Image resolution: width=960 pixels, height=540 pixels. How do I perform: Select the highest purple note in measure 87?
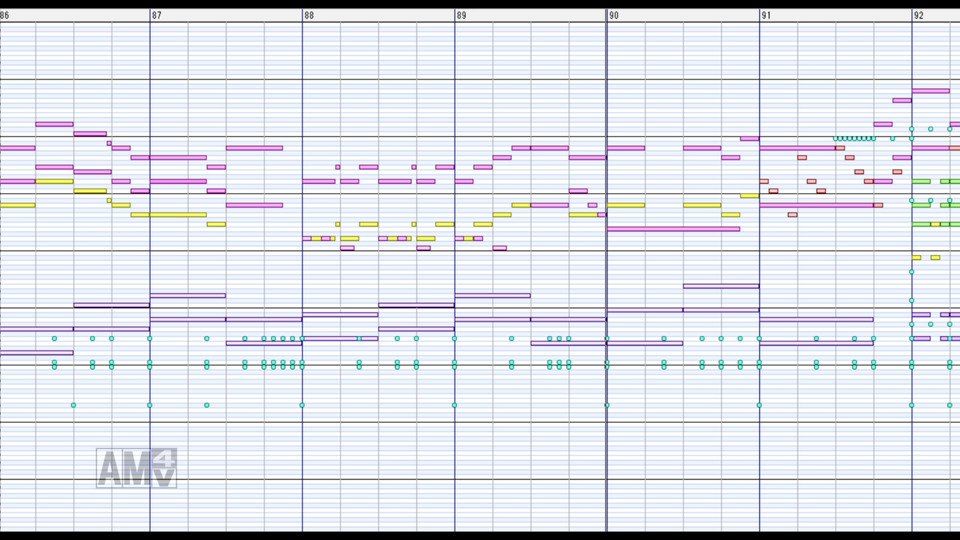tap(188, 295)
